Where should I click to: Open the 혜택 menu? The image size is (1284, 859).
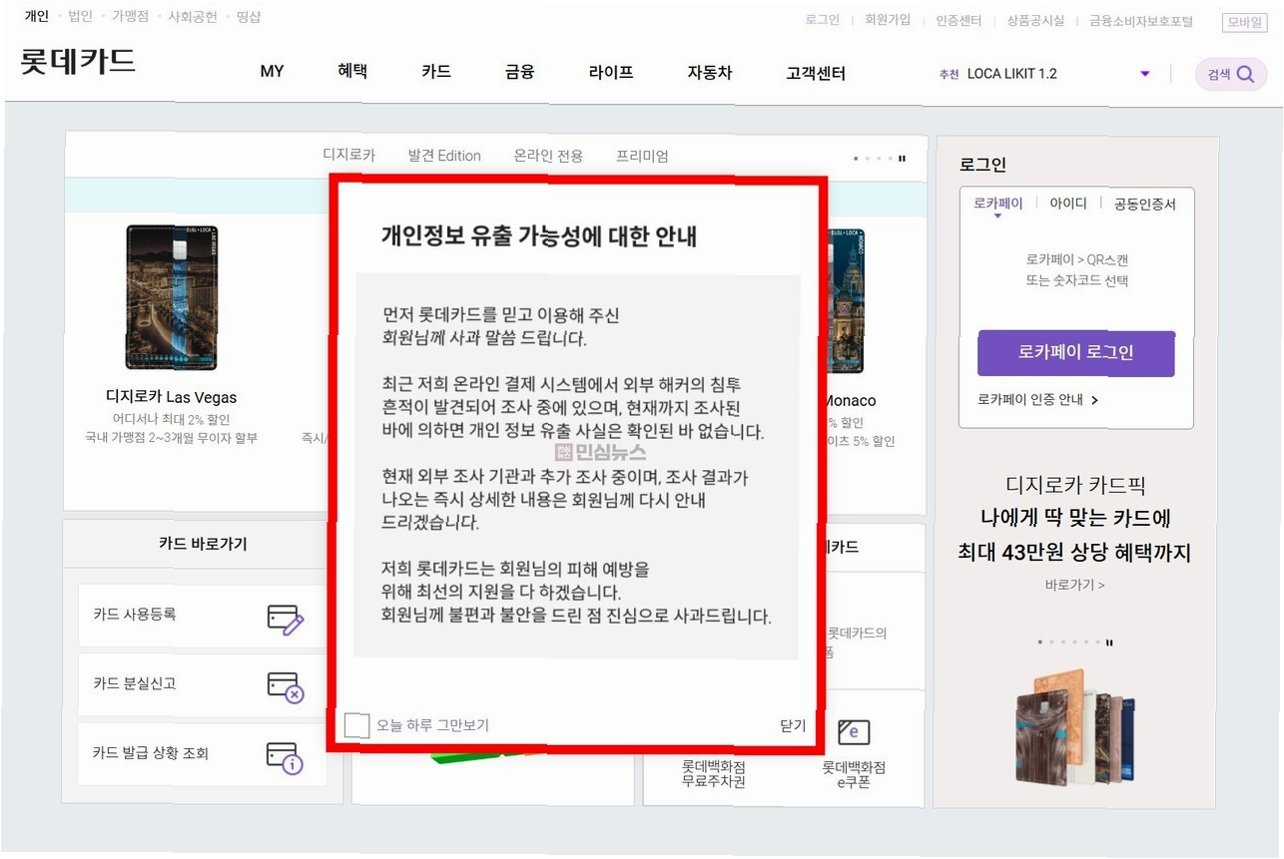tap(352, 72)
